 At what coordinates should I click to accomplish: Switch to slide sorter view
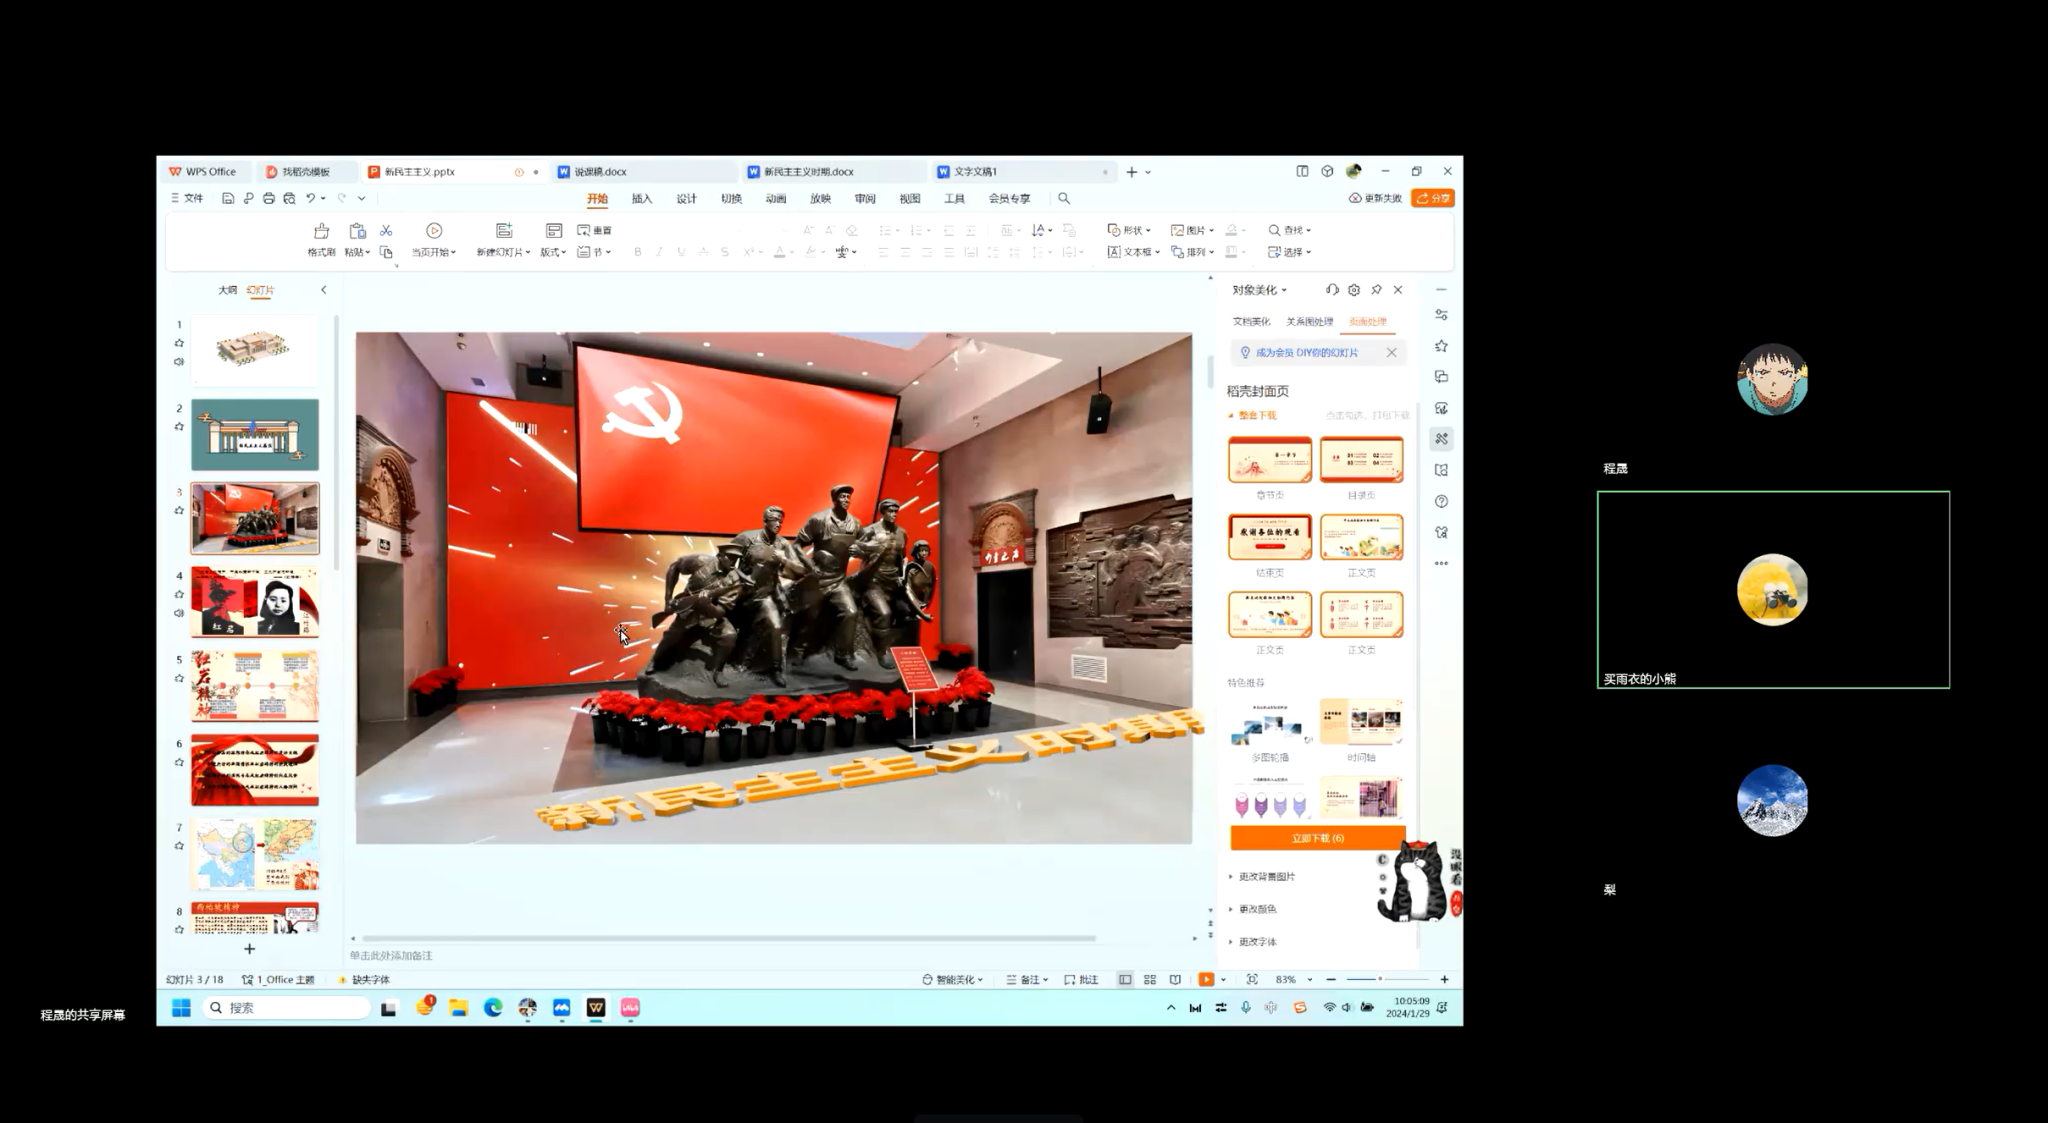[1150, 980]
